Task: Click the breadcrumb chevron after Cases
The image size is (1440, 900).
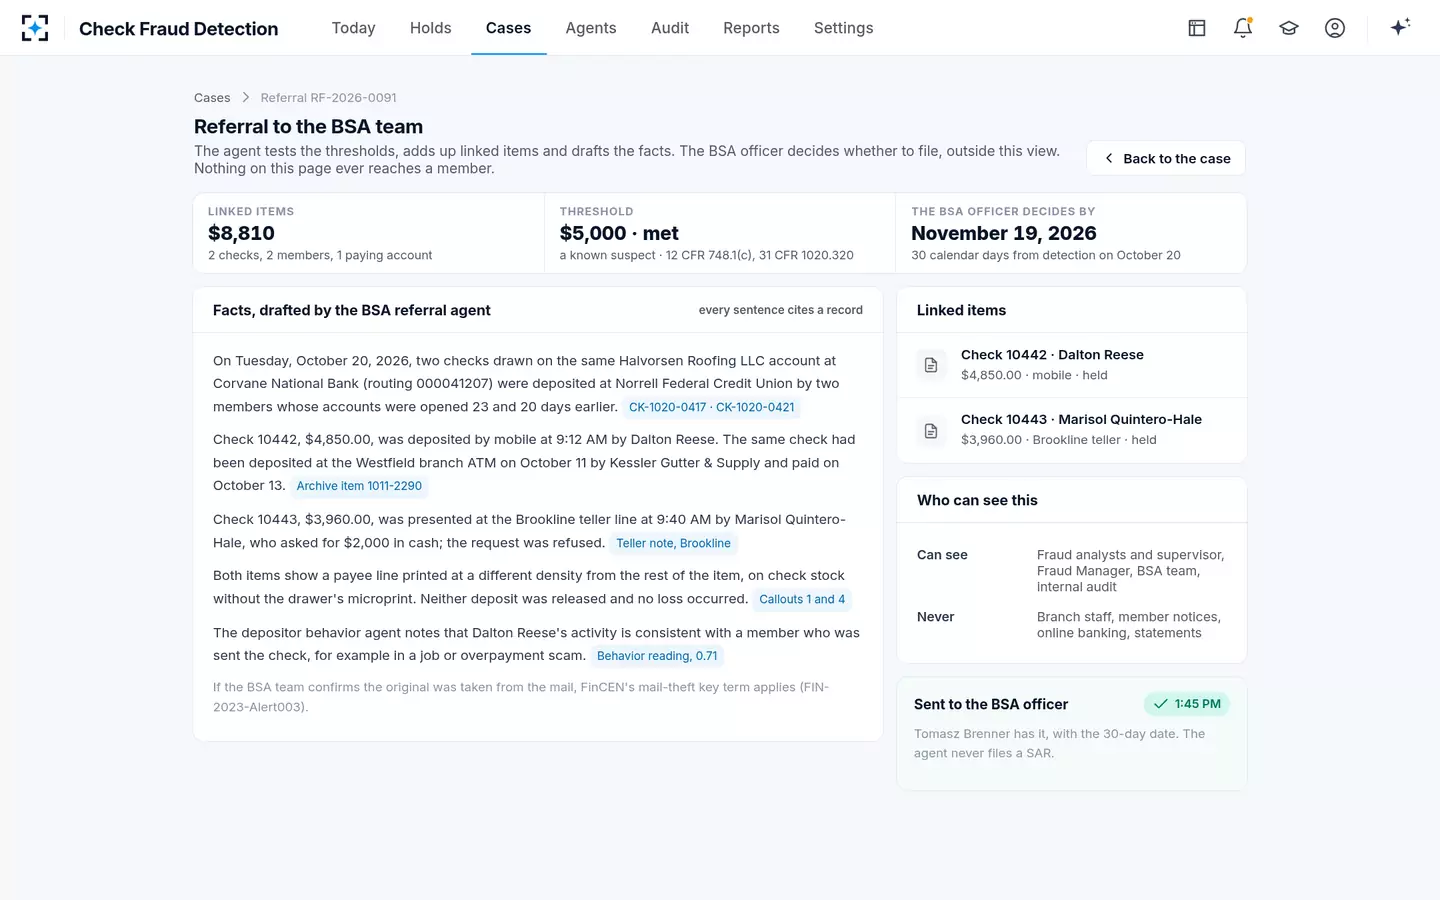Action: coord(246,98)
